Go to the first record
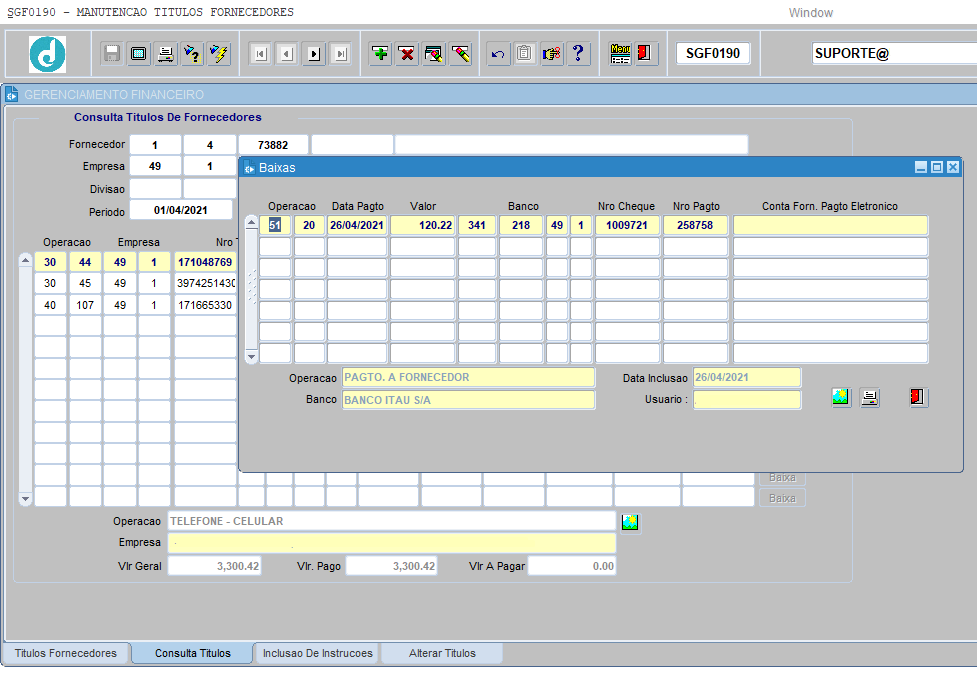 click(x=260, y=54)
